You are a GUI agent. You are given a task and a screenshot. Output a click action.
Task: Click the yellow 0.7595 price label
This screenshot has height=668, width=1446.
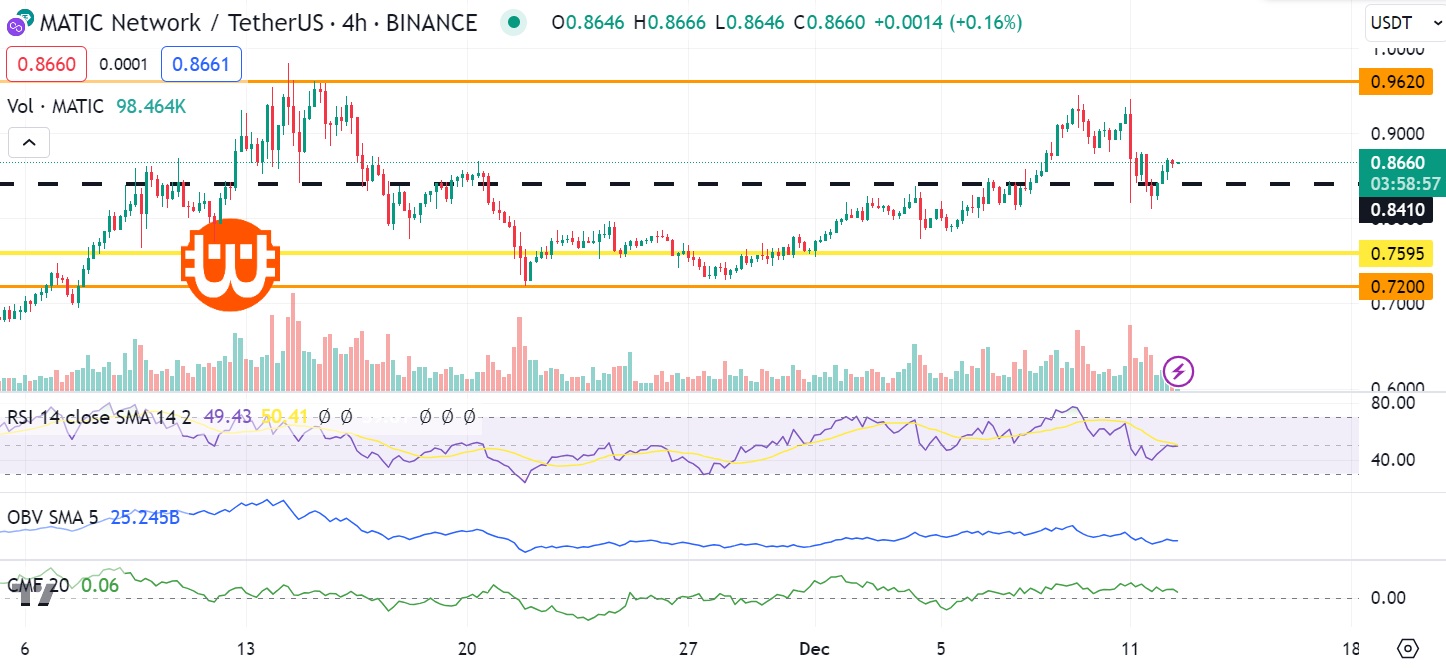(1398, 253)
